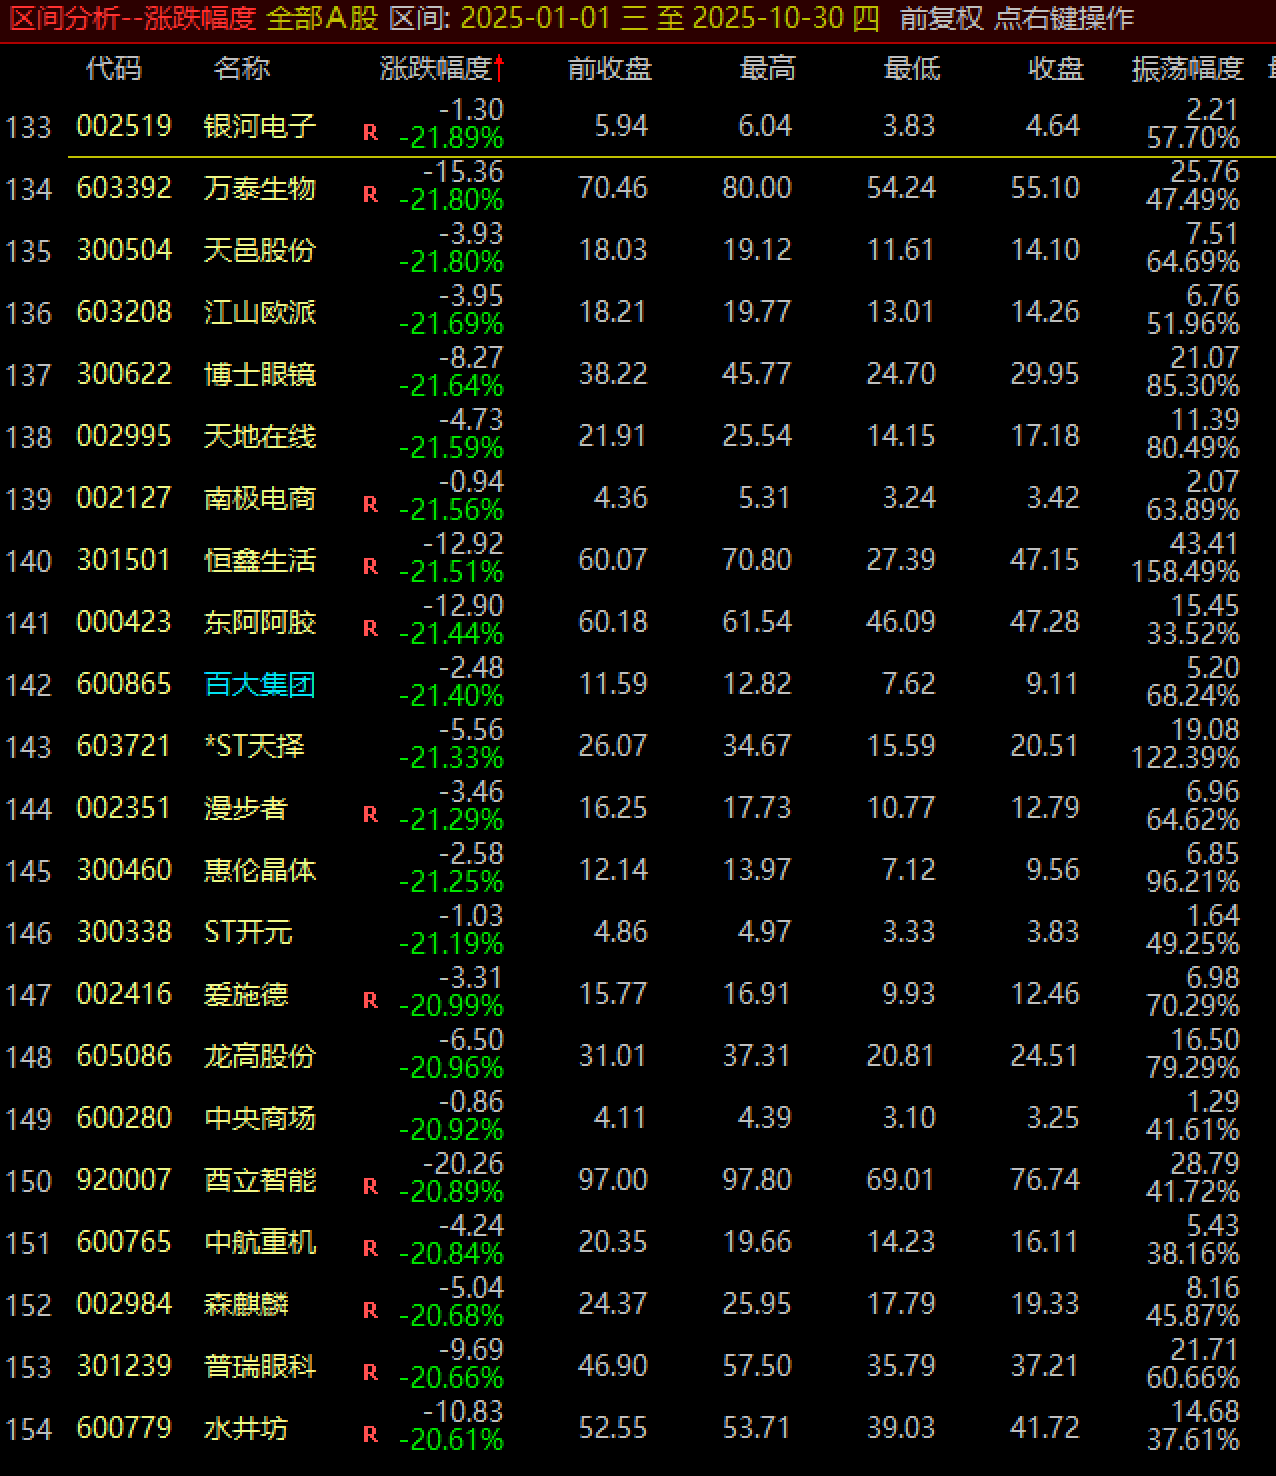Select stock name 中央商场

click(260, 1118)
